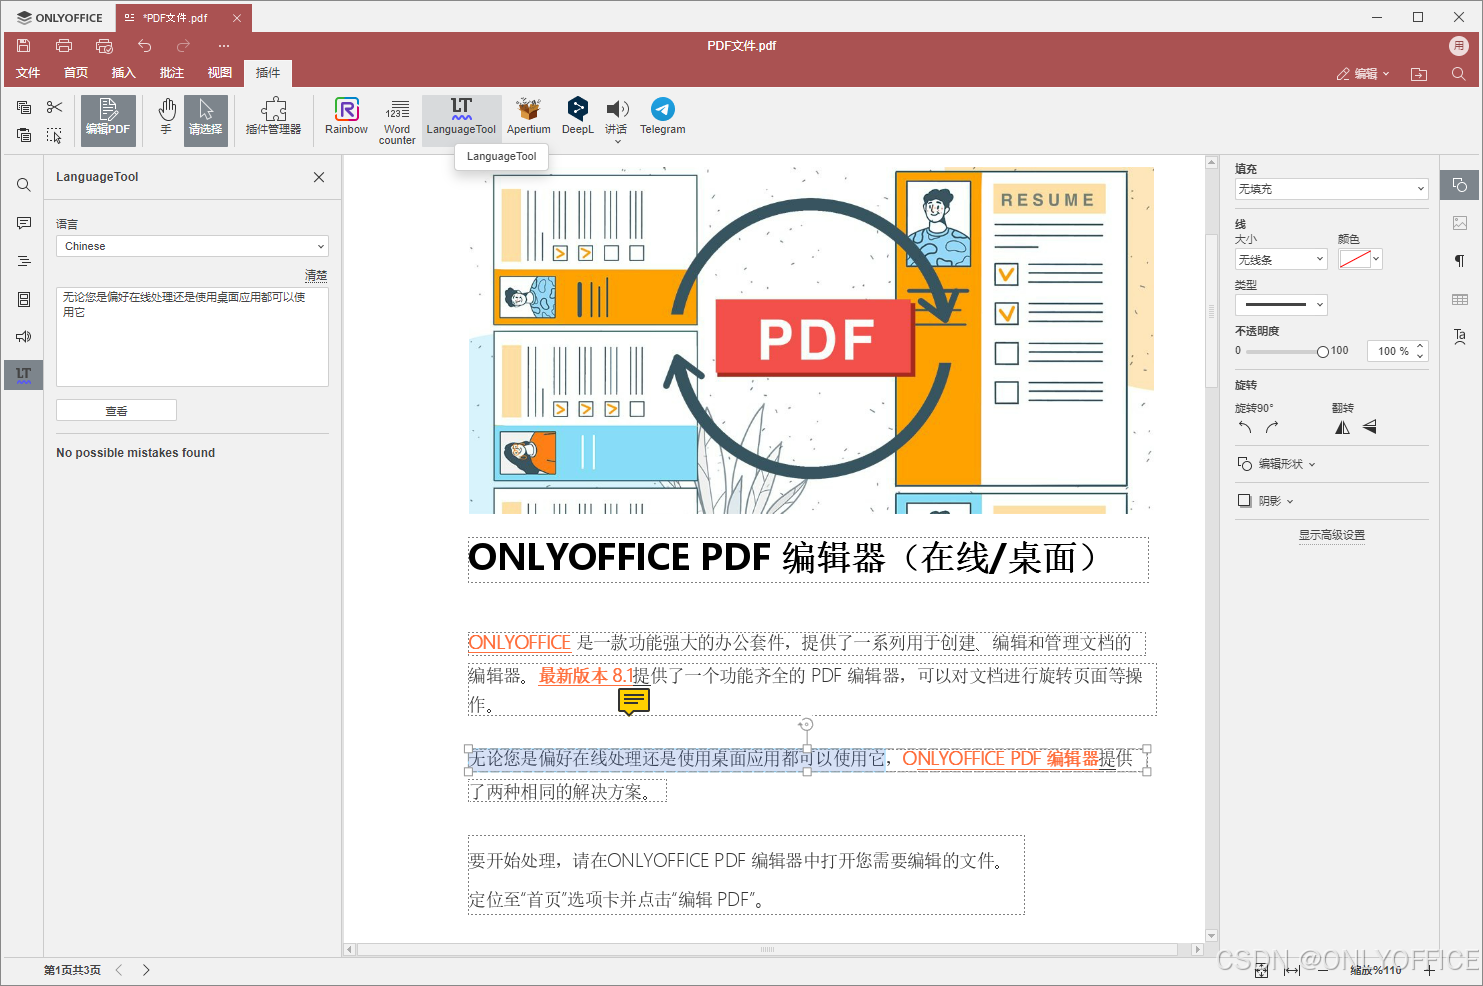Open the search panel in left sidebar
The width and height of the screenshot is (1483, 986).
tap(24, 185)
